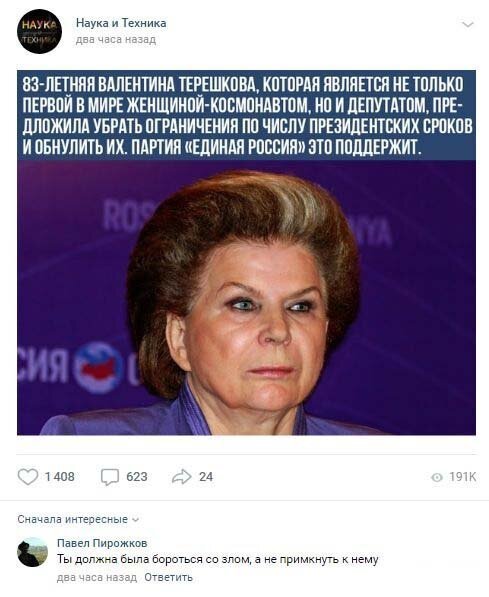
Task: Open the Наука и Техника group avatar
Action: 40,31
